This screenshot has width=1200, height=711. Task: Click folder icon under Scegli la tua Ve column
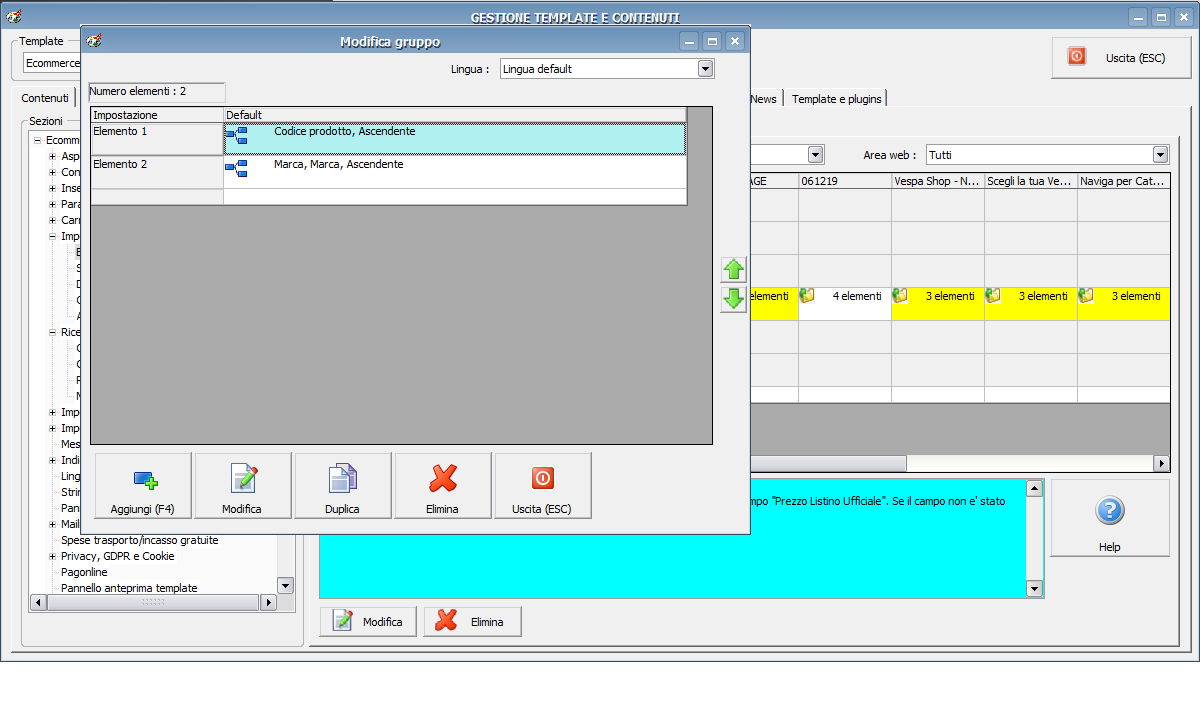994,296
